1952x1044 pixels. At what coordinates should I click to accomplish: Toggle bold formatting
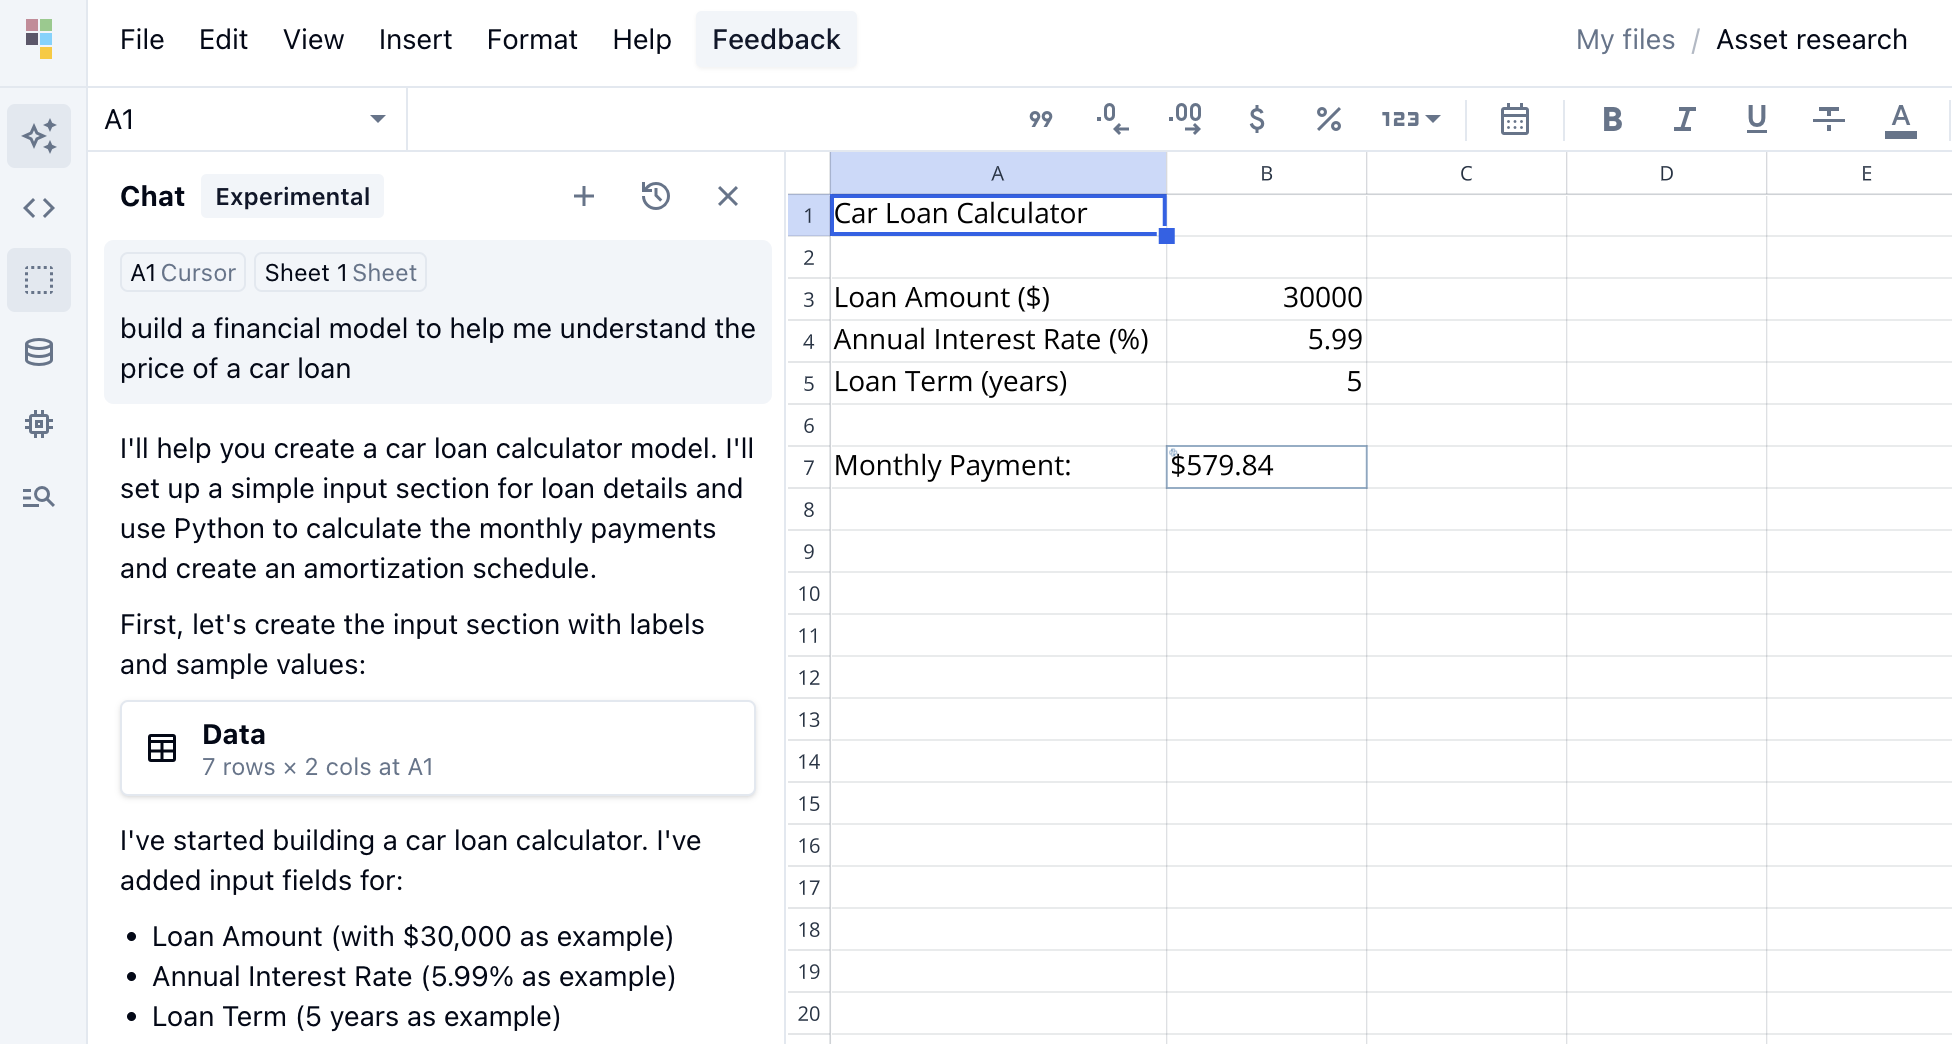tap(1612, 119)
